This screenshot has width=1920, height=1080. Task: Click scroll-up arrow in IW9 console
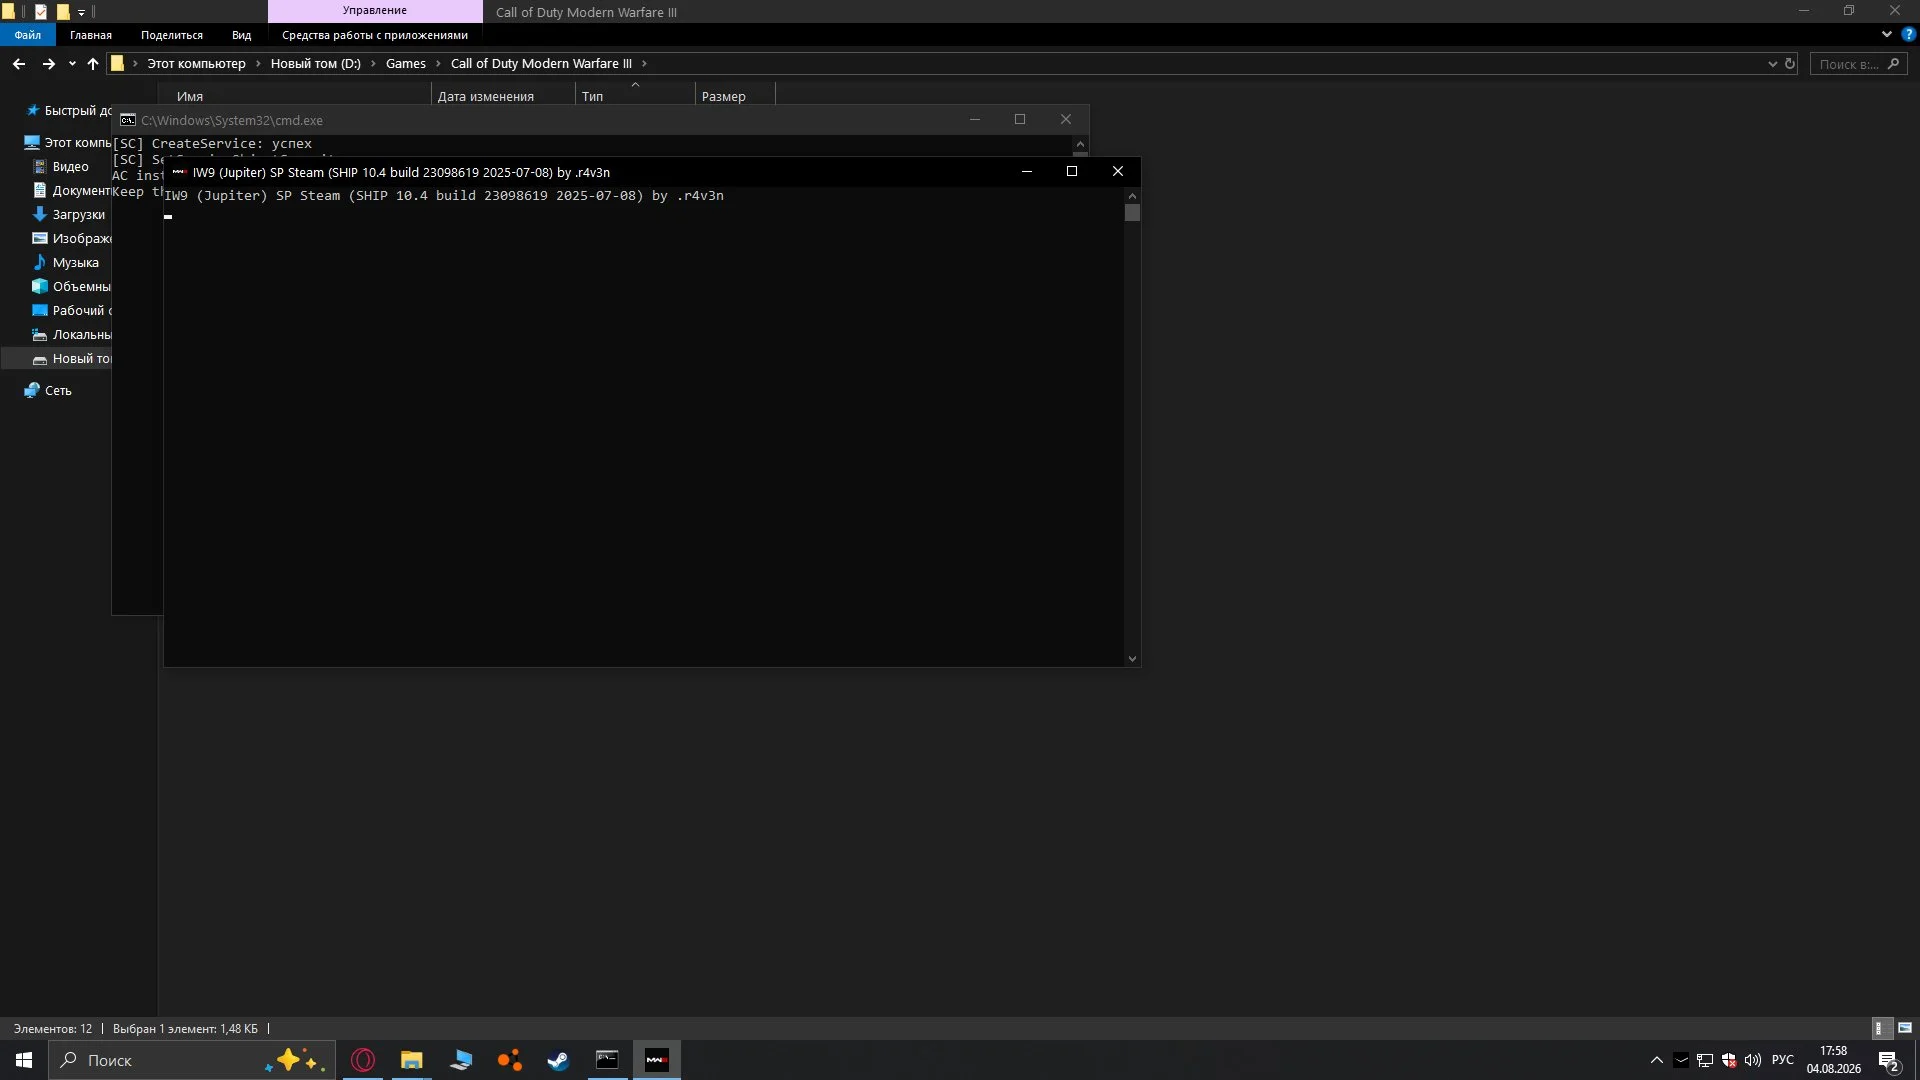1132,196
